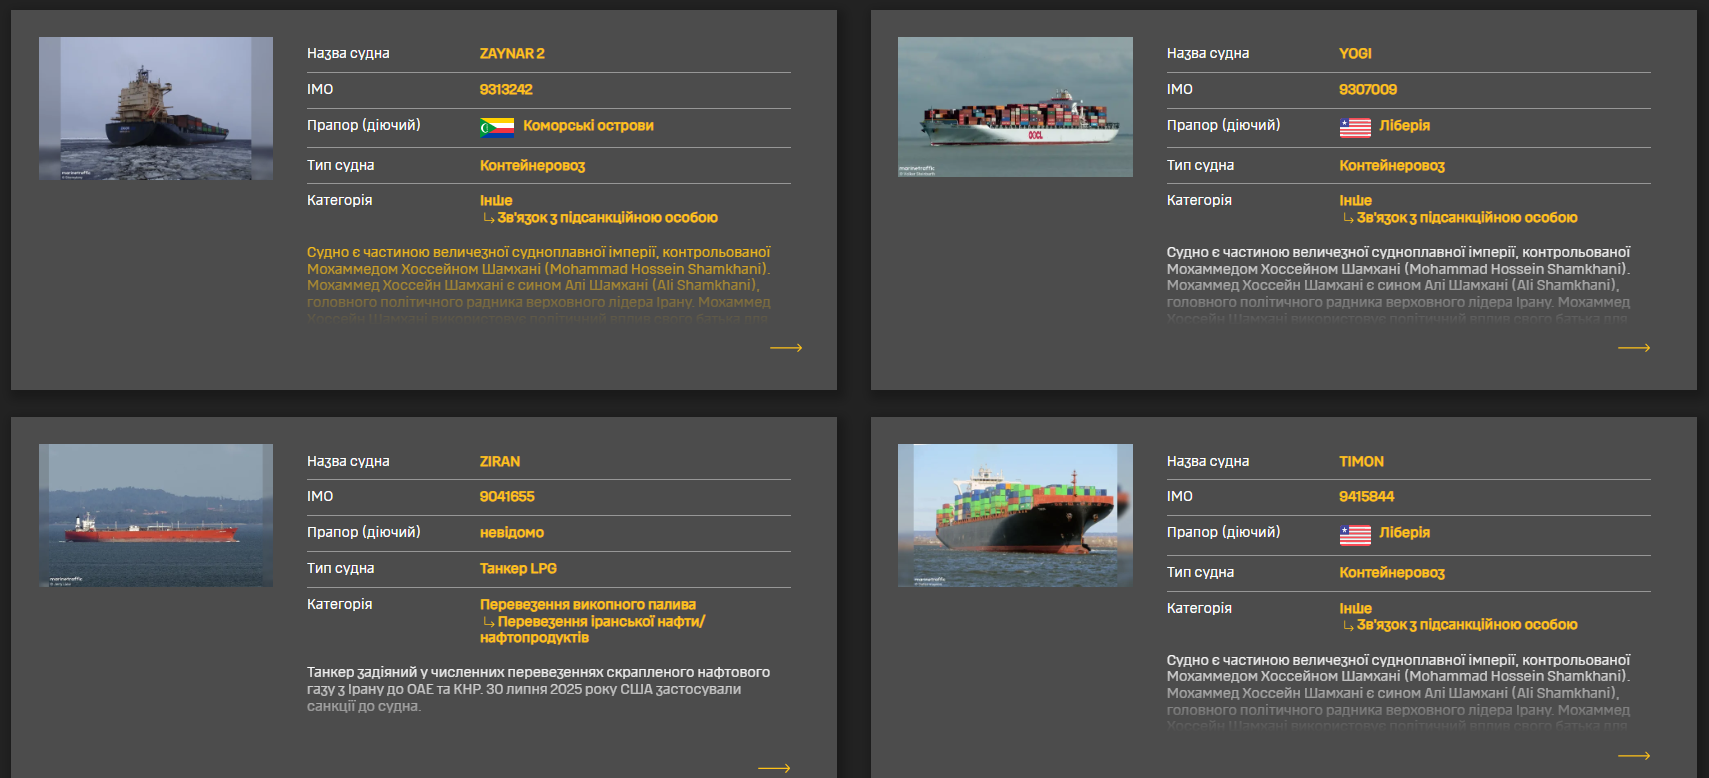
Task: View the ZIRAN red tanker photo
Action: [x=156, y=515]
